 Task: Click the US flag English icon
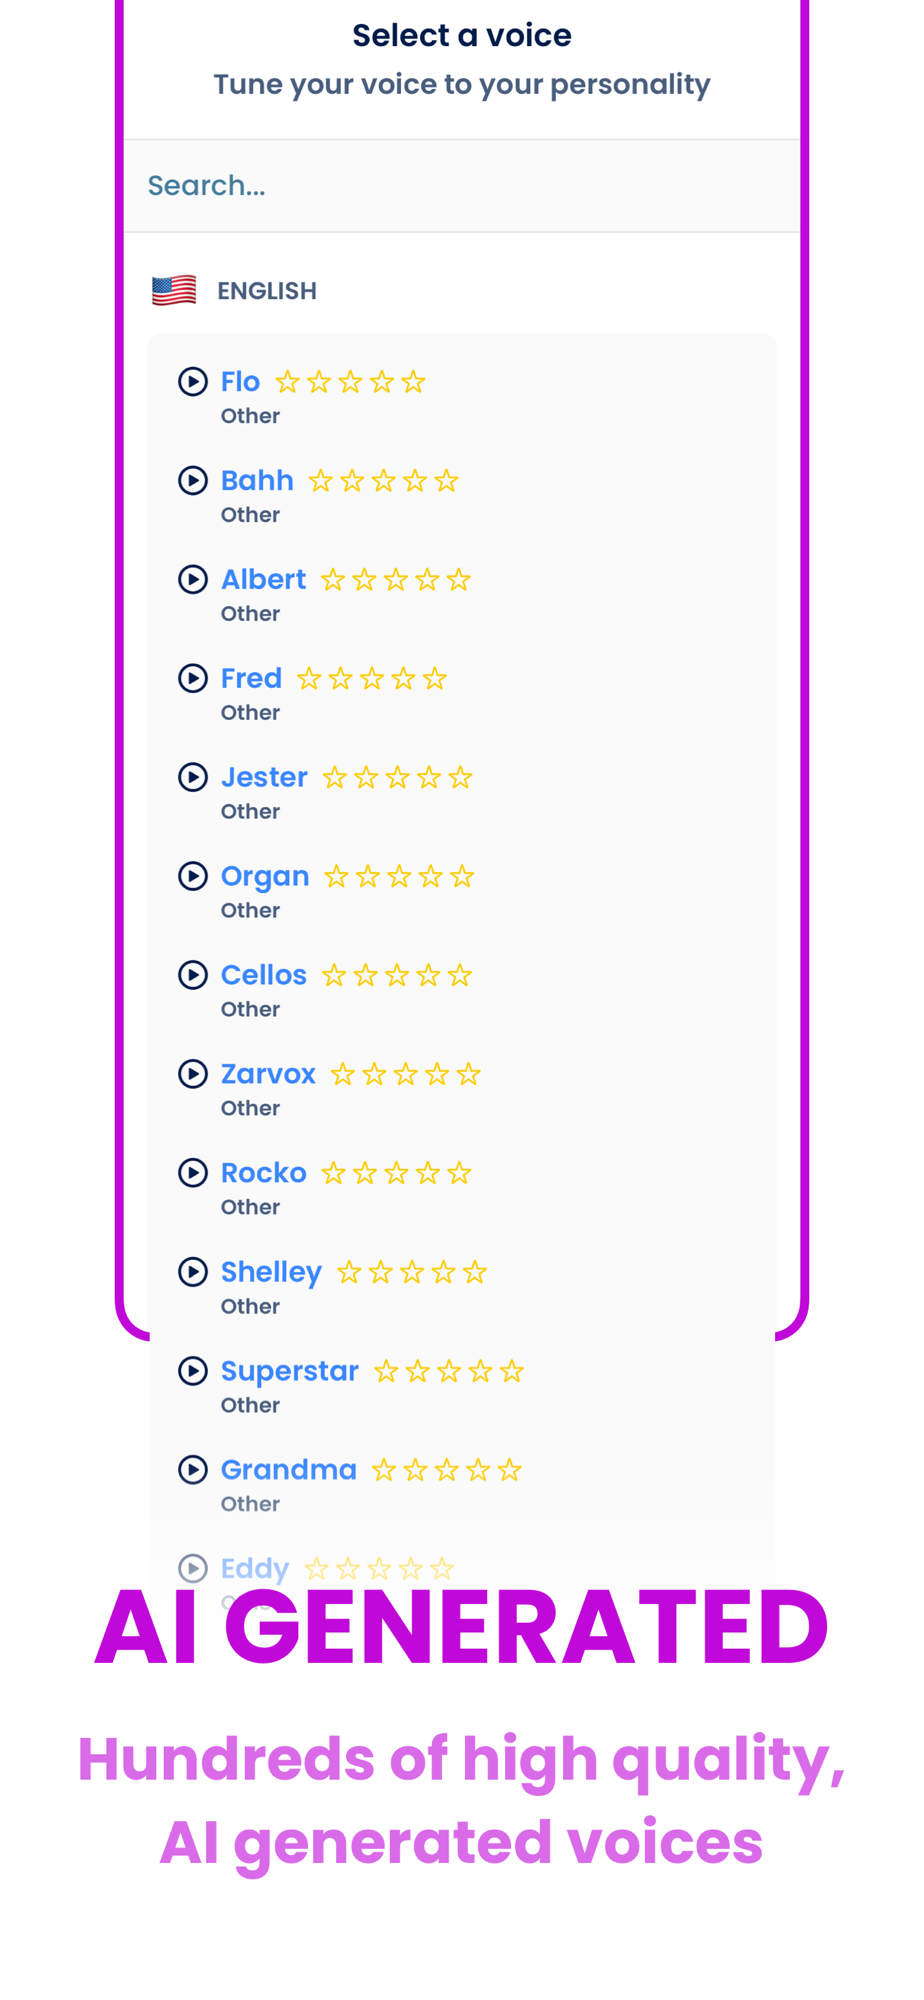coord(174,291)
